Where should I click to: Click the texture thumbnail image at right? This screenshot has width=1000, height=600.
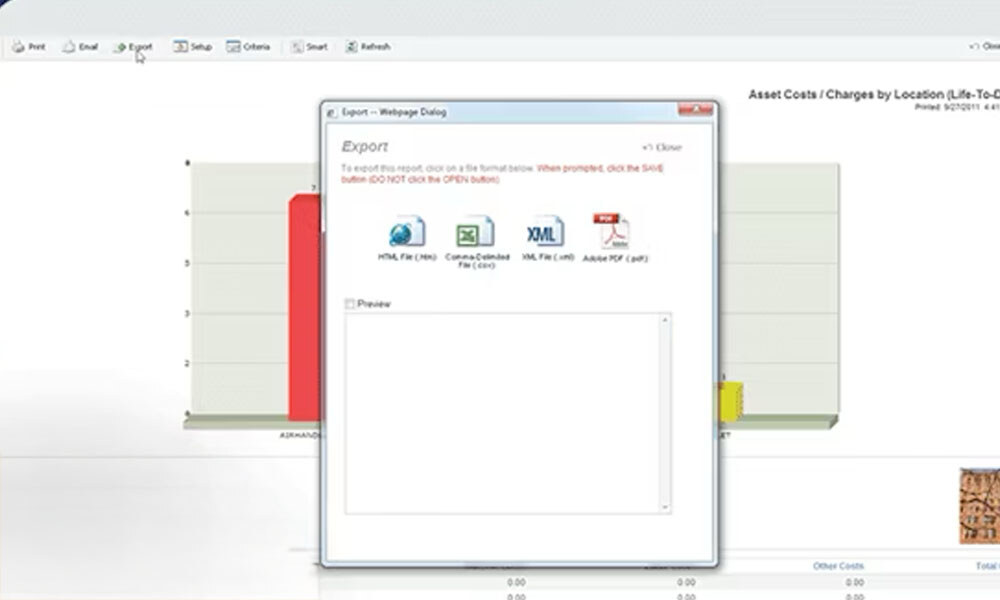click(979, 505)
